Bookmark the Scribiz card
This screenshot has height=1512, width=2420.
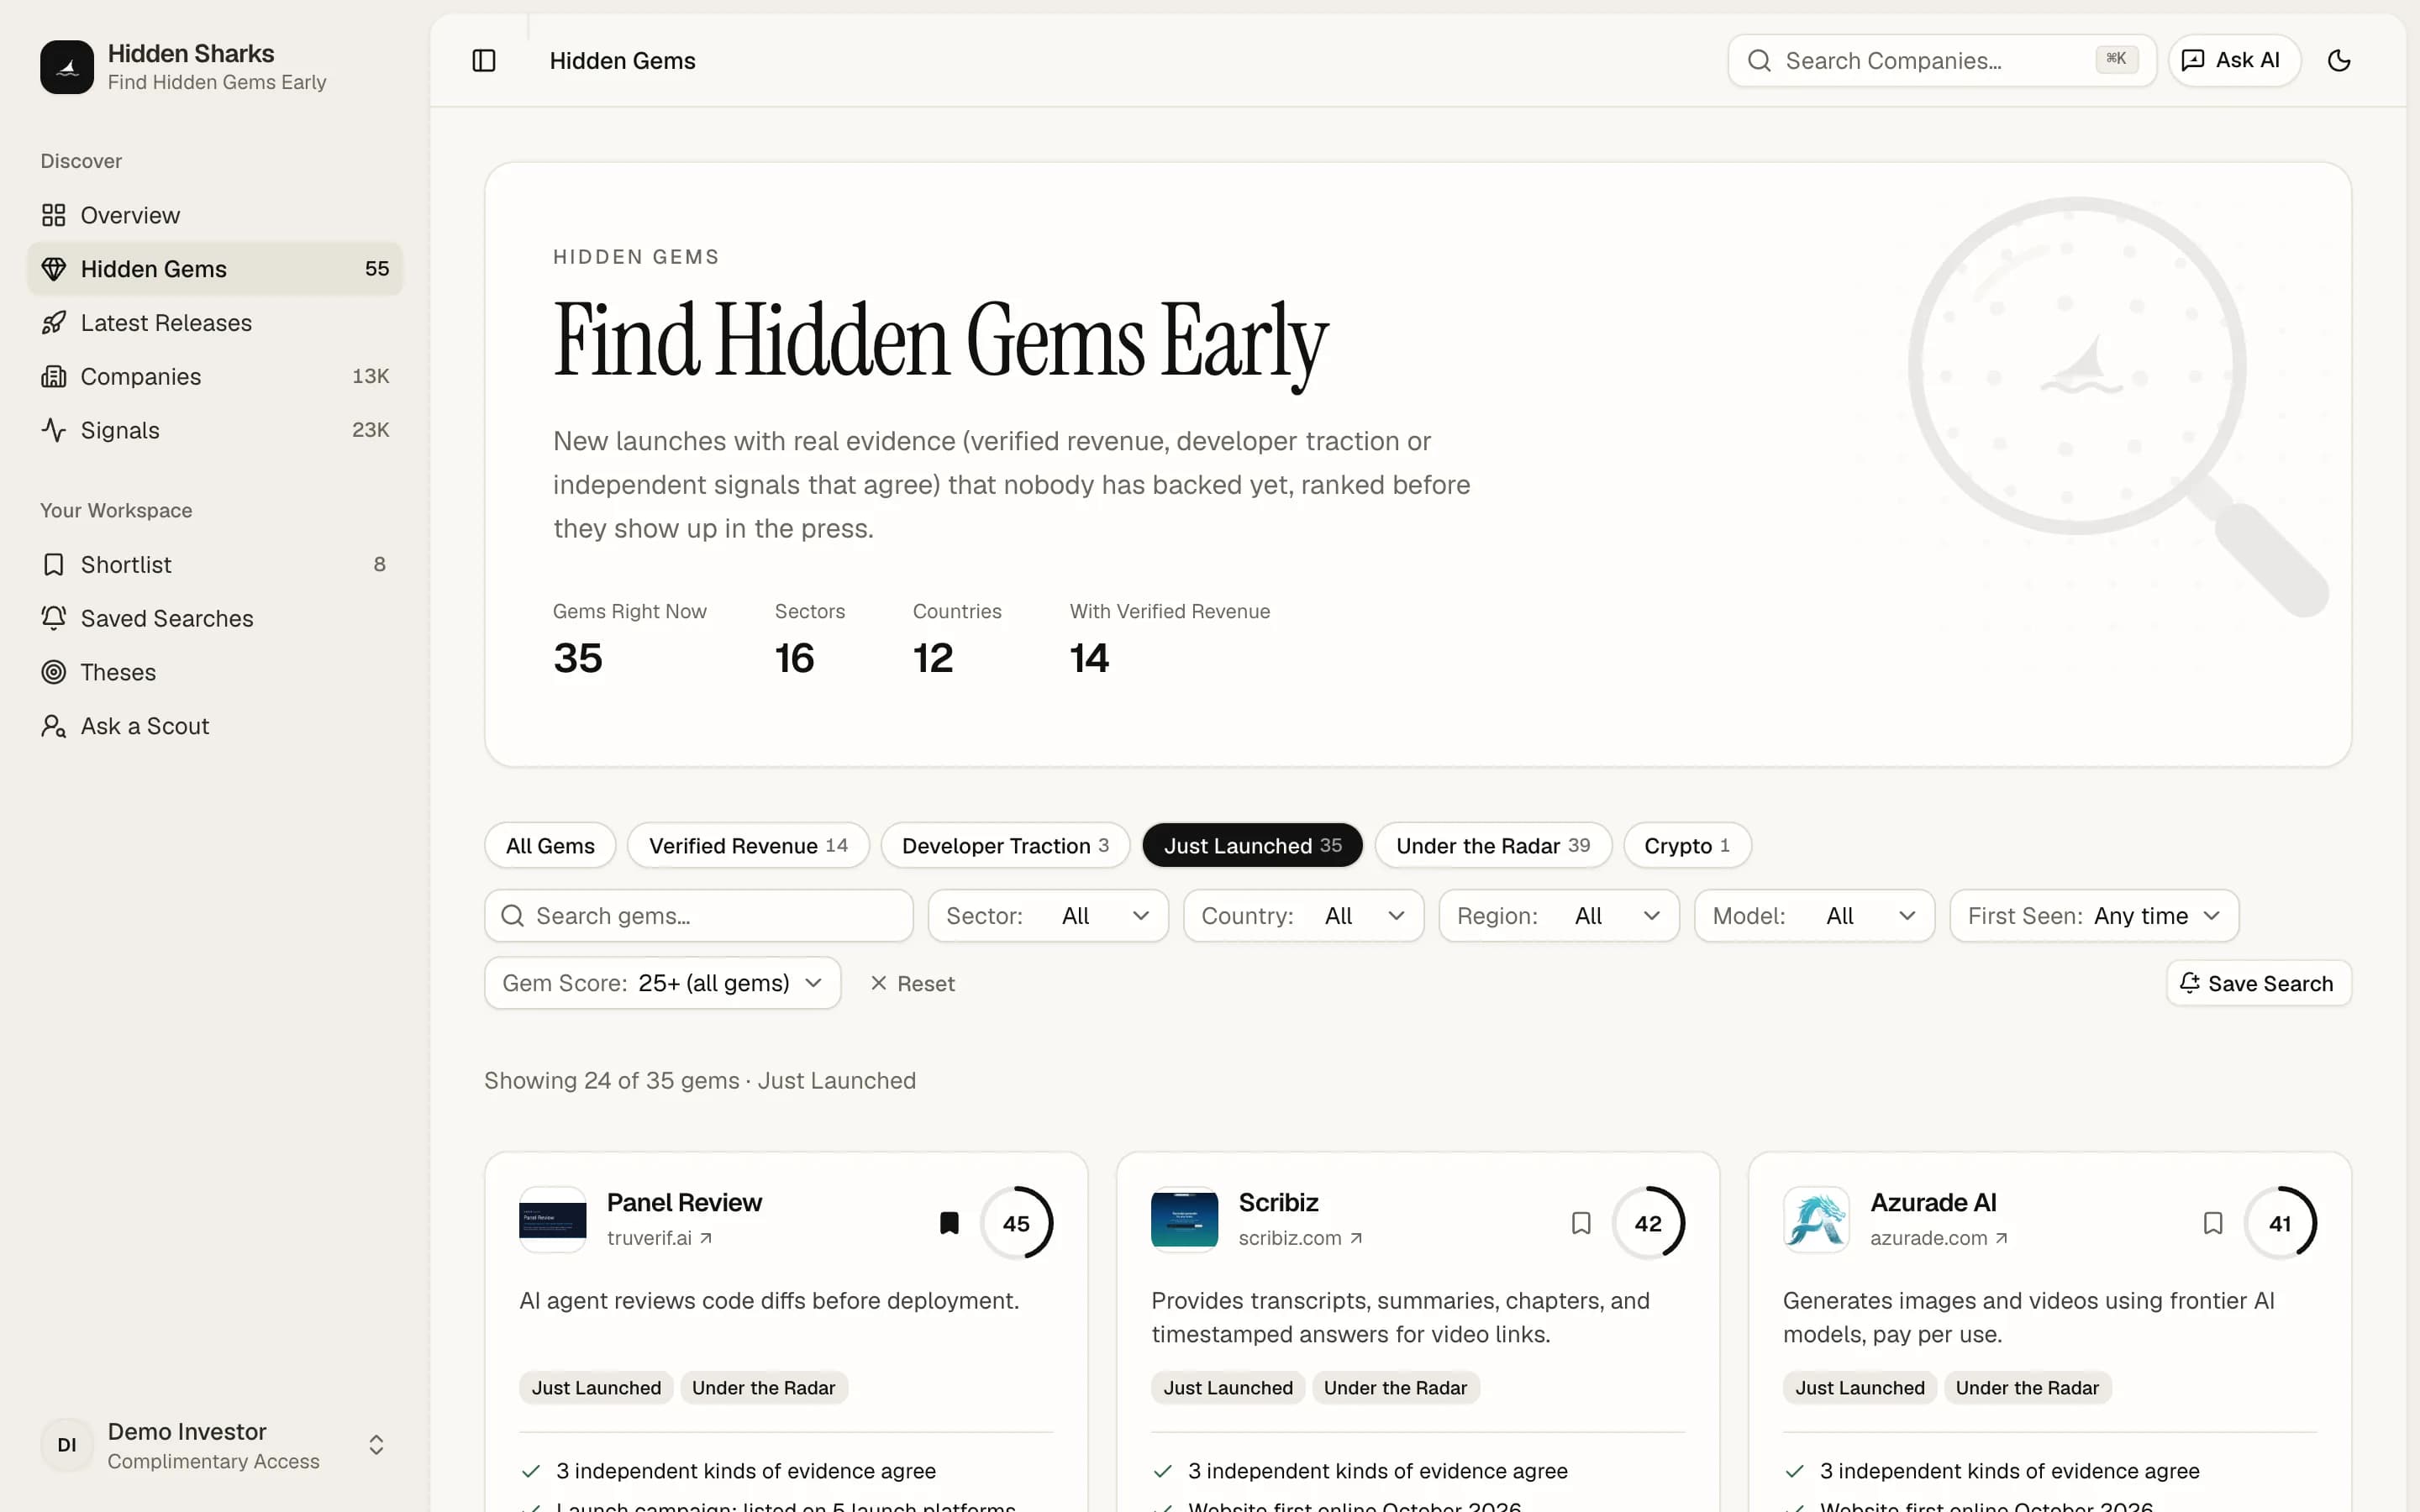pyautogui.click(x=1581, y=1223)
